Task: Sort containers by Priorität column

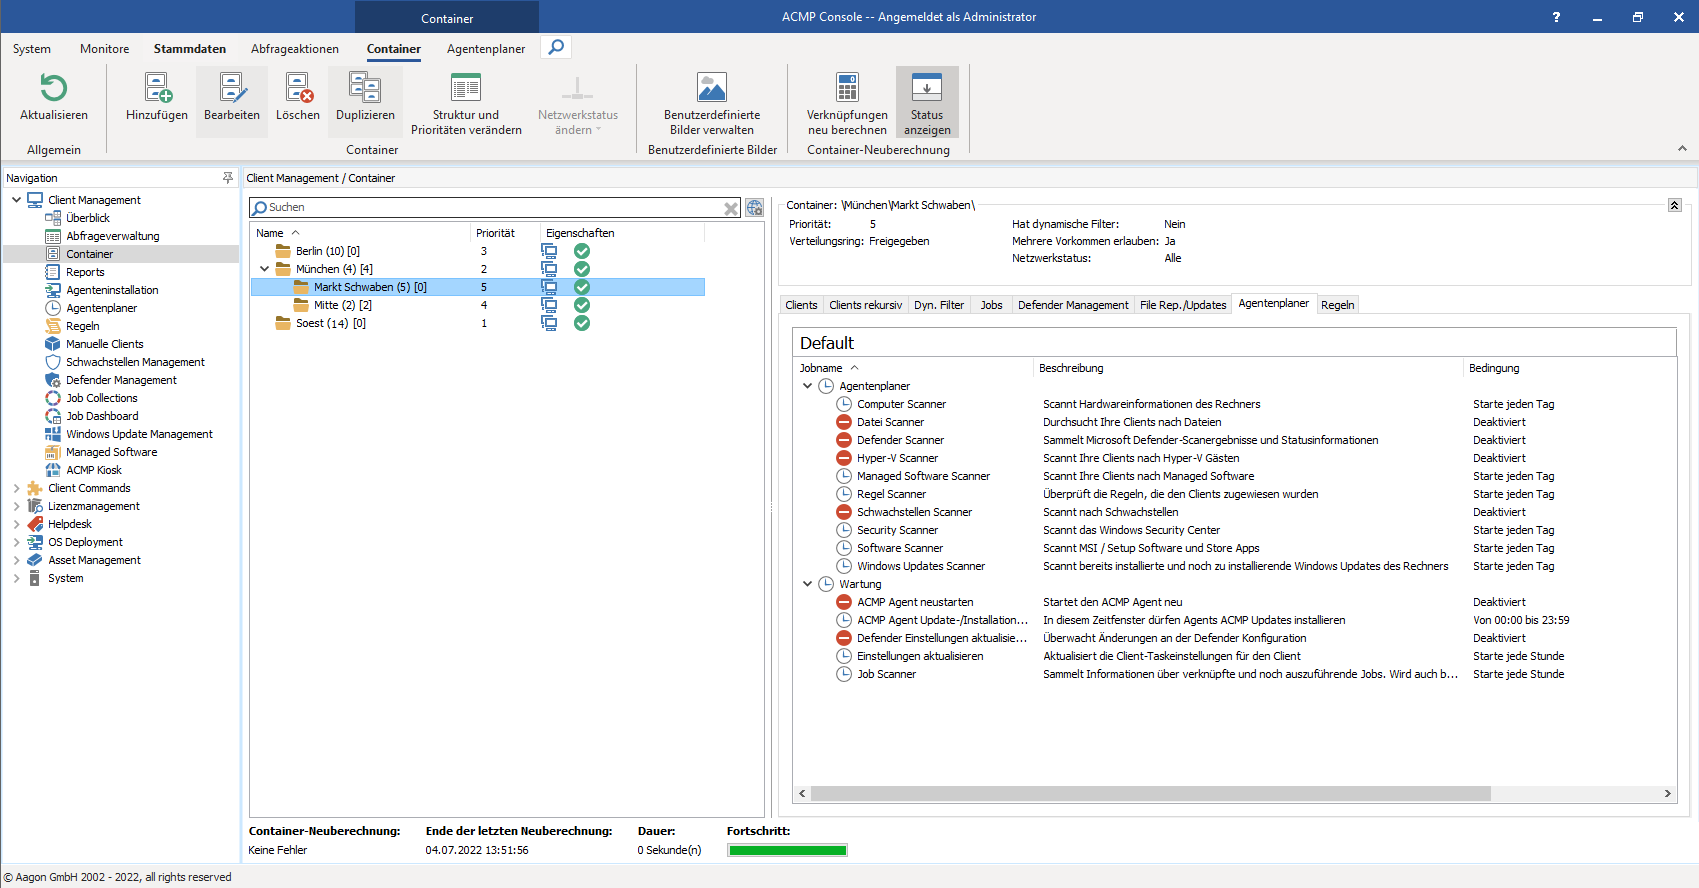Action: pos(495,233)
